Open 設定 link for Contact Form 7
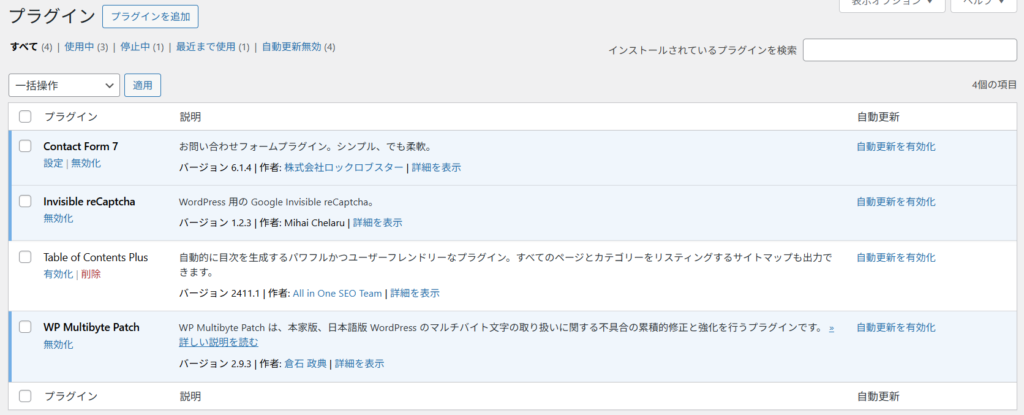This screenshot has height=415, width=1024. [53, 163]
